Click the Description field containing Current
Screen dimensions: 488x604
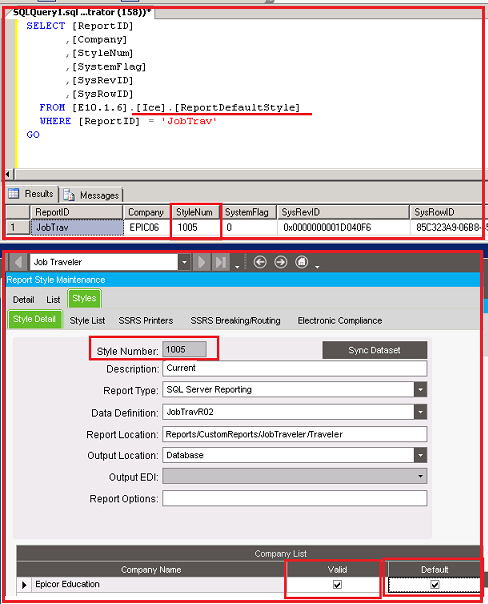pos(295,368)
